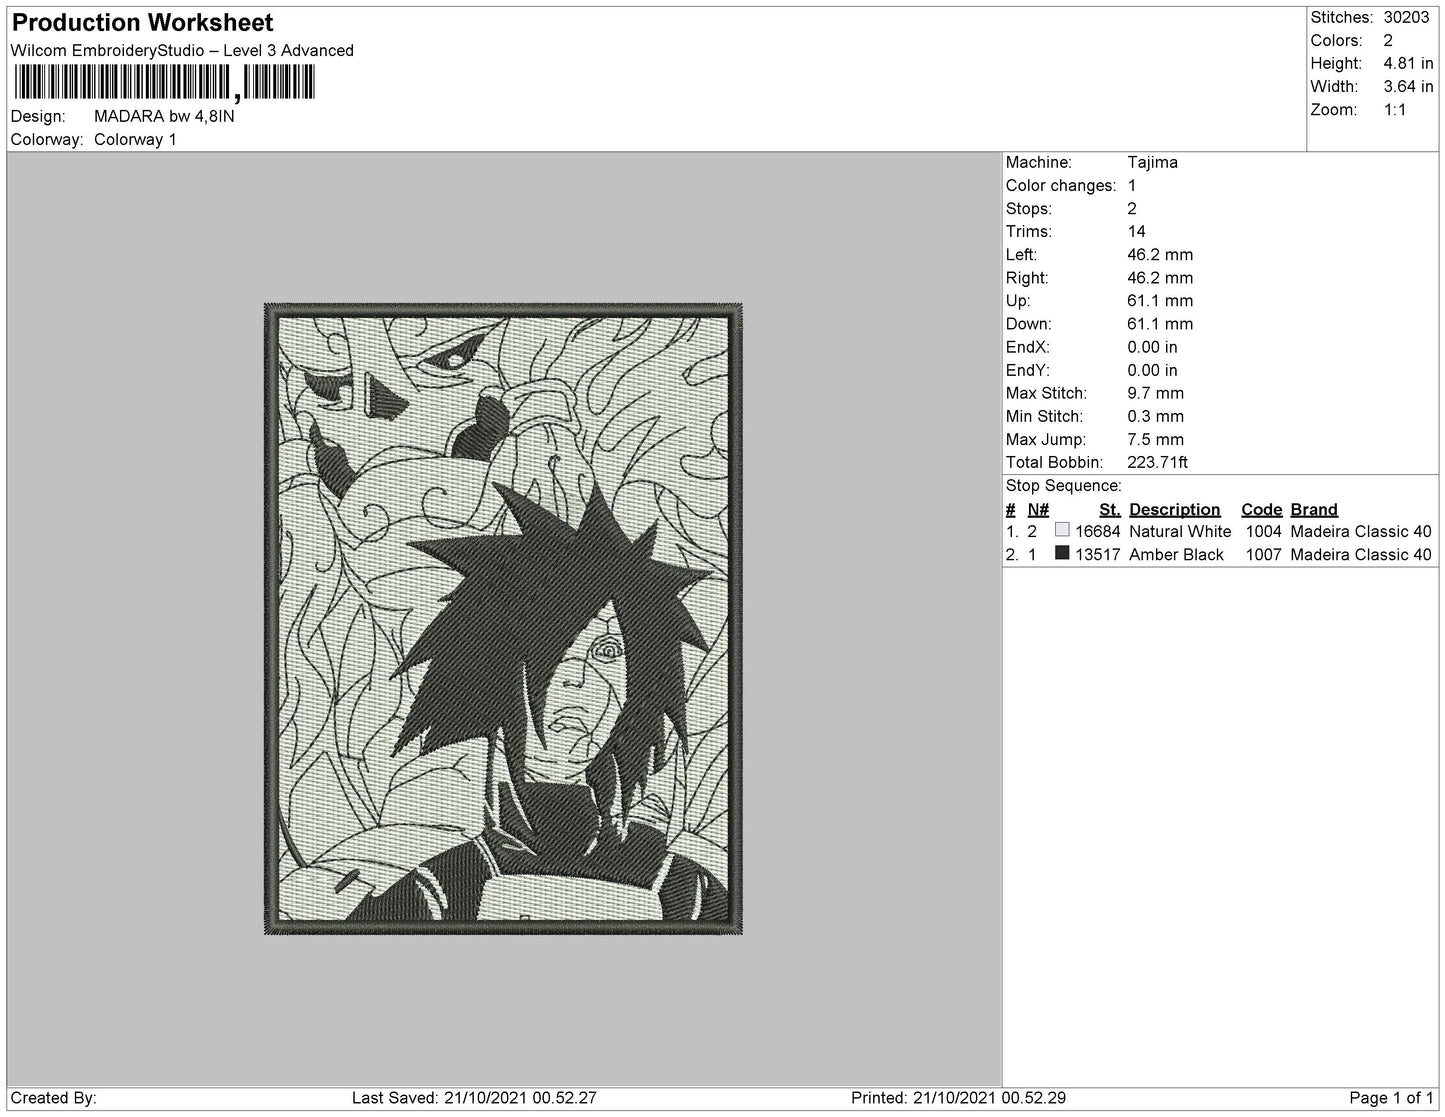Click the 'Color changes:' label
Screen dimensions: 1445x1117
click(1061, 185)
